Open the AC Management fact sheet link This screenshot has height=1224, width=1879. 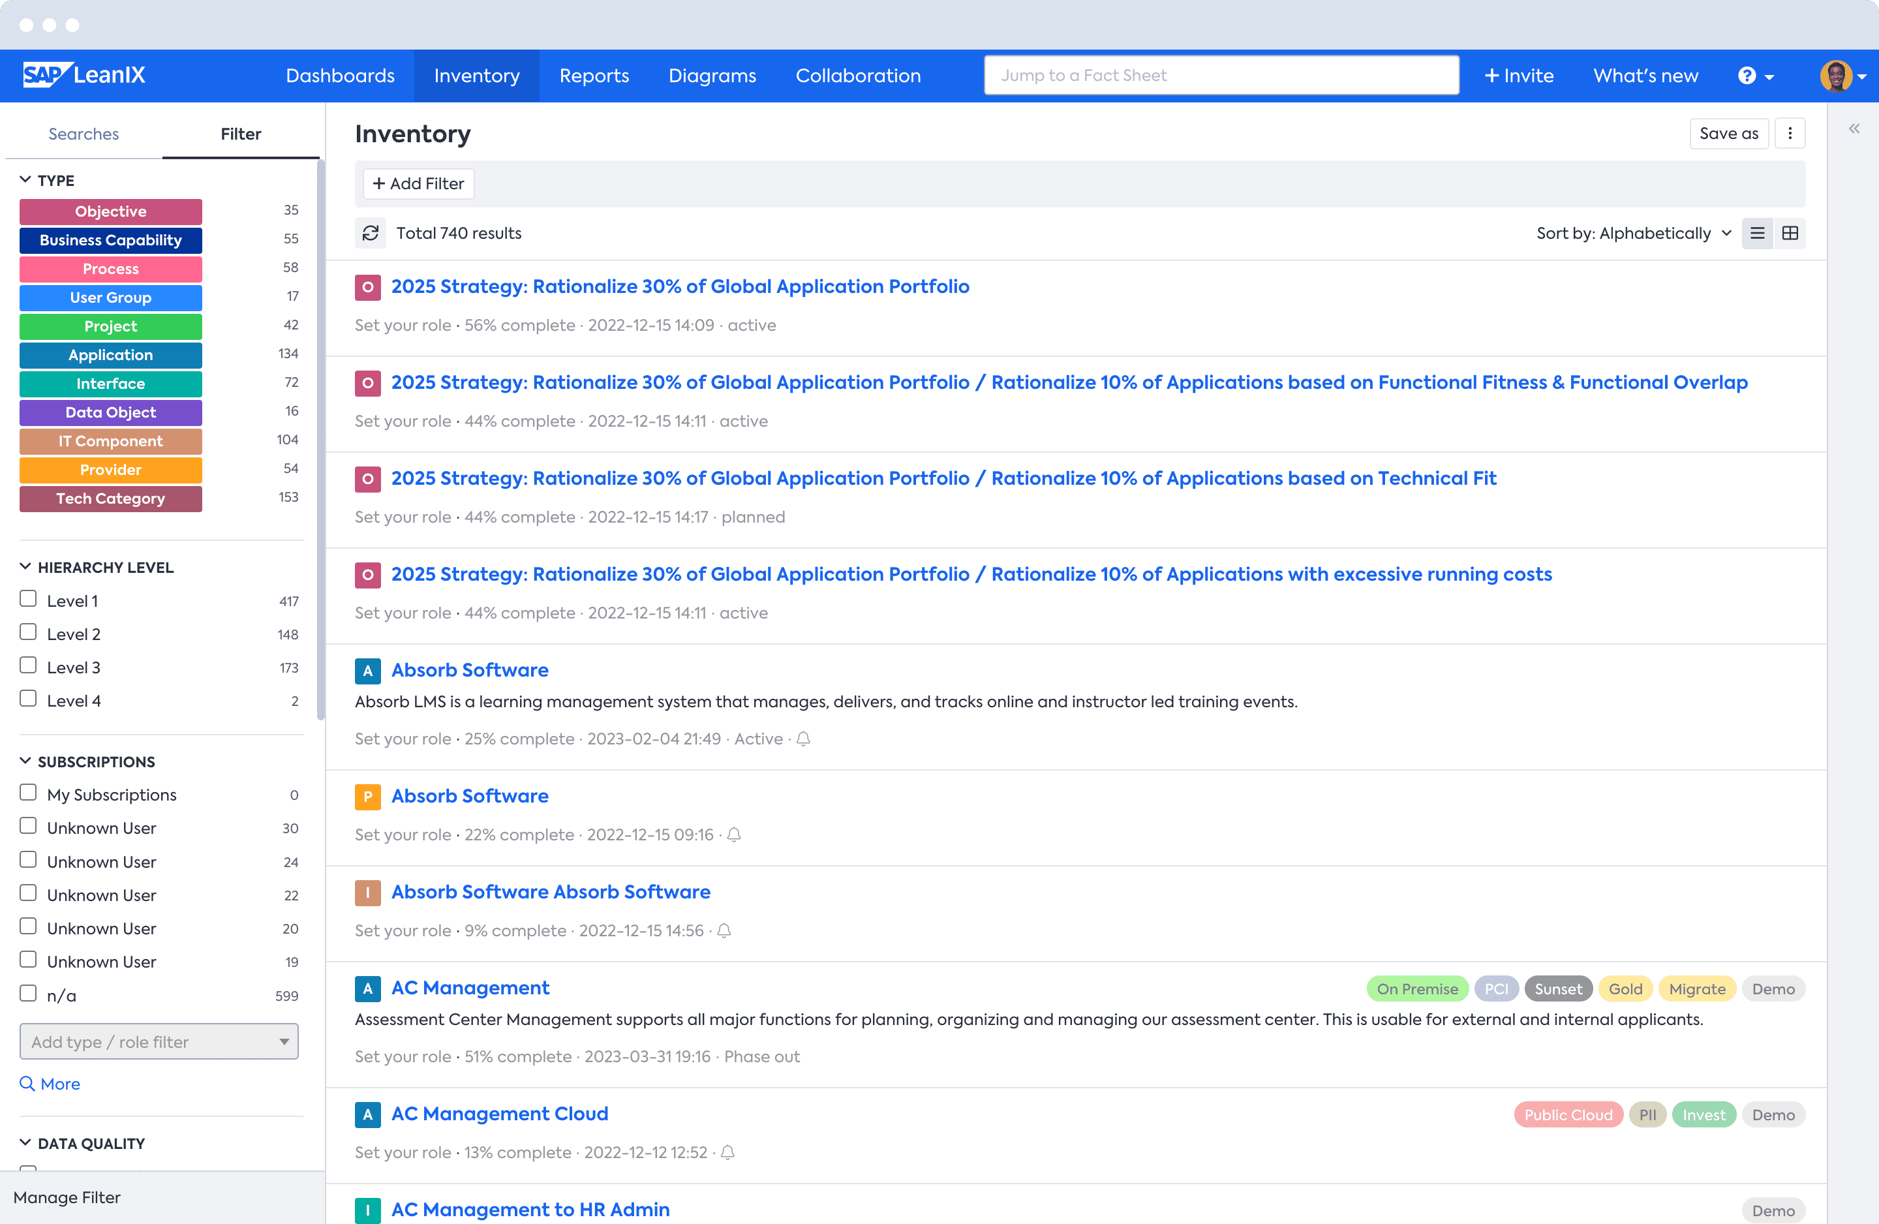pos(470,988)
